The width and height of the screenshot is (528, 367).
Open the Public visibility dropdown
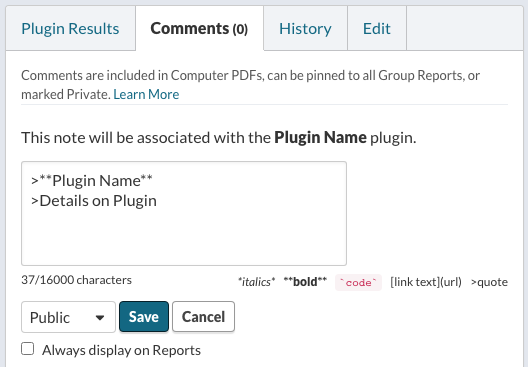(68, 317)
